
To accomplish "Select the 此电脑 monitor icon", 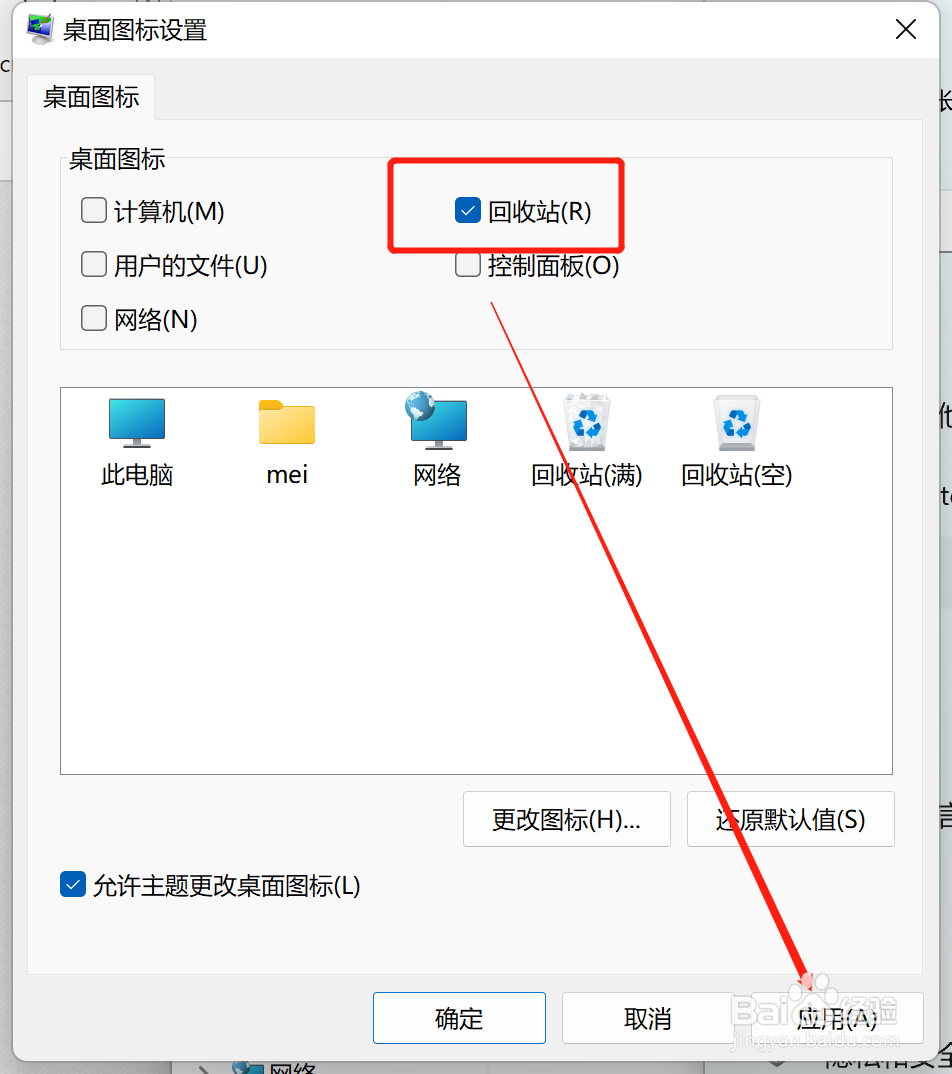I will pyautogui.click(x=137, y=423).
